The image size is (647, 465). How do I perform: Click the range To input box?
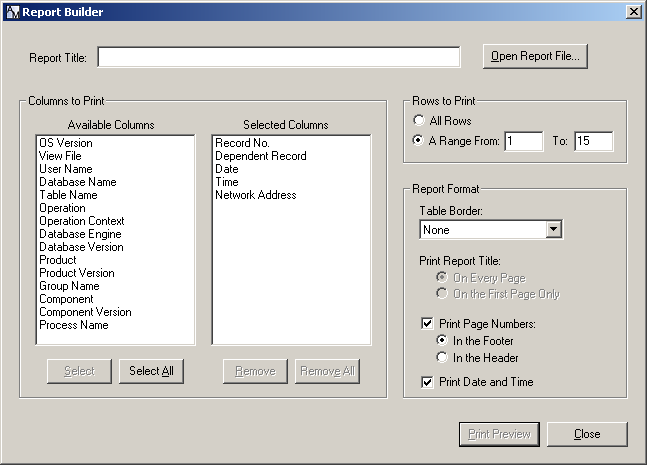coord(593,141)
